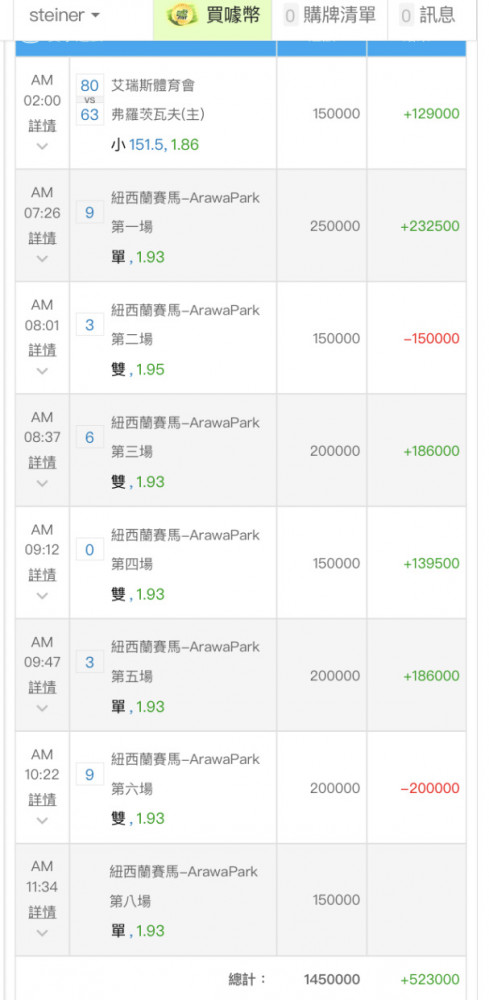Viewport: 489px width, 1000px height.
Task: Click result number 3 of 第二場
Action: [x=89, y=325]
